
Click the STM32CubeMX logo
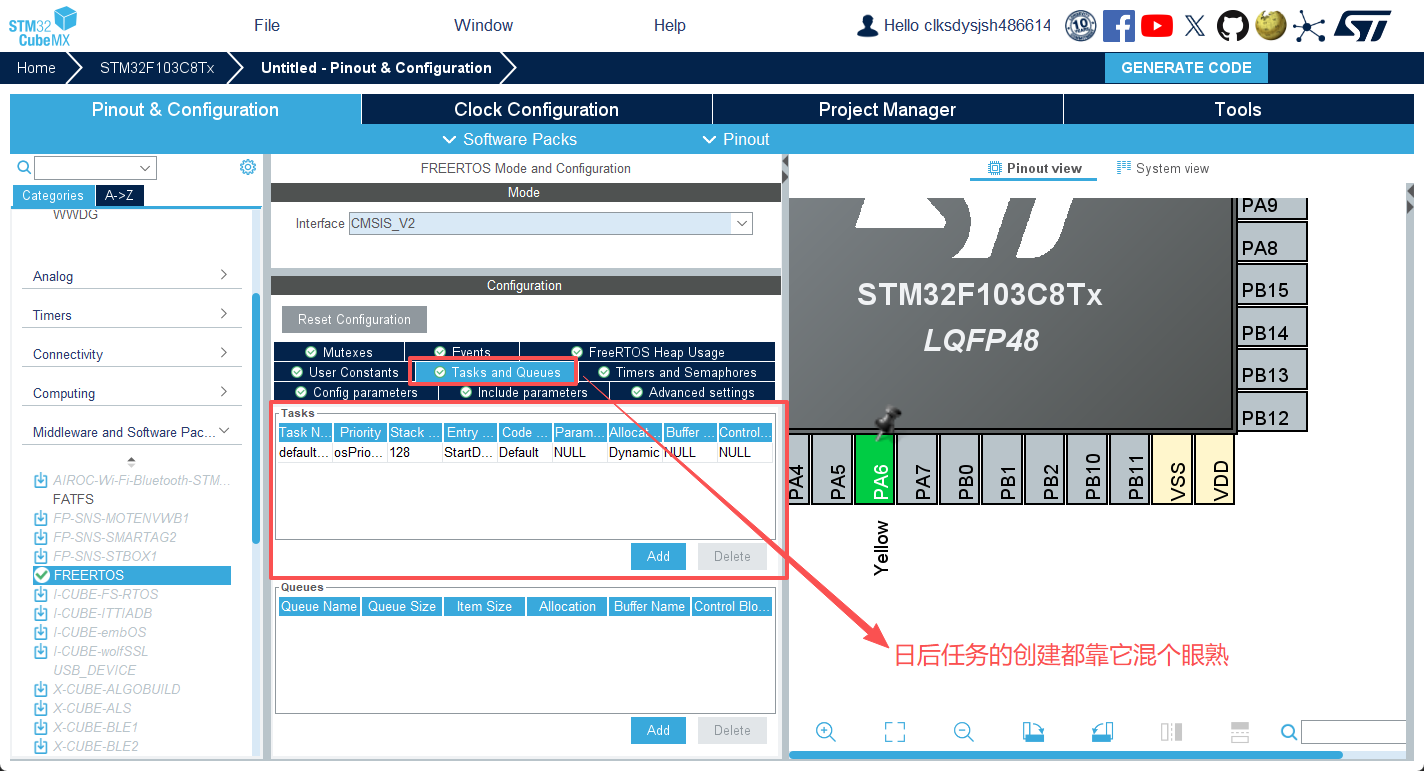click(43, 27)
